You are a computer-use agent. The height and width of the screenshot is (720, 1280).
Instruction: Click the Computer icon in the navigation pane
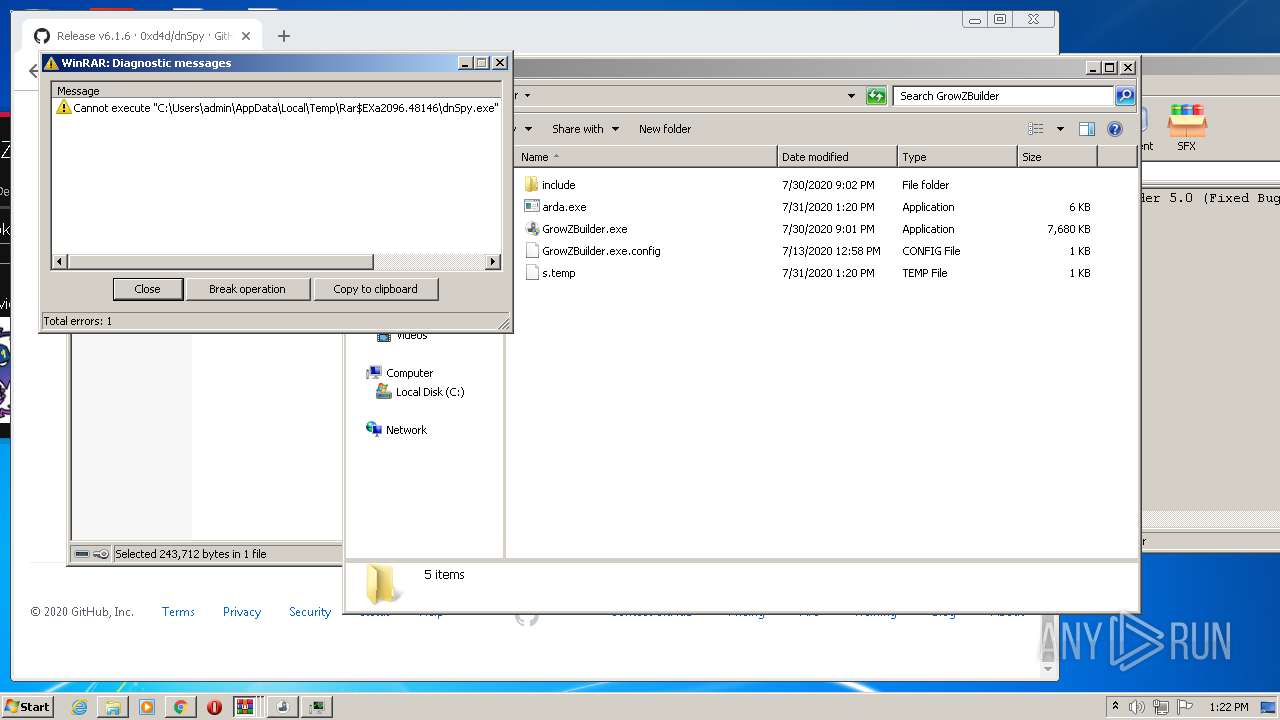tap(374, 373)
